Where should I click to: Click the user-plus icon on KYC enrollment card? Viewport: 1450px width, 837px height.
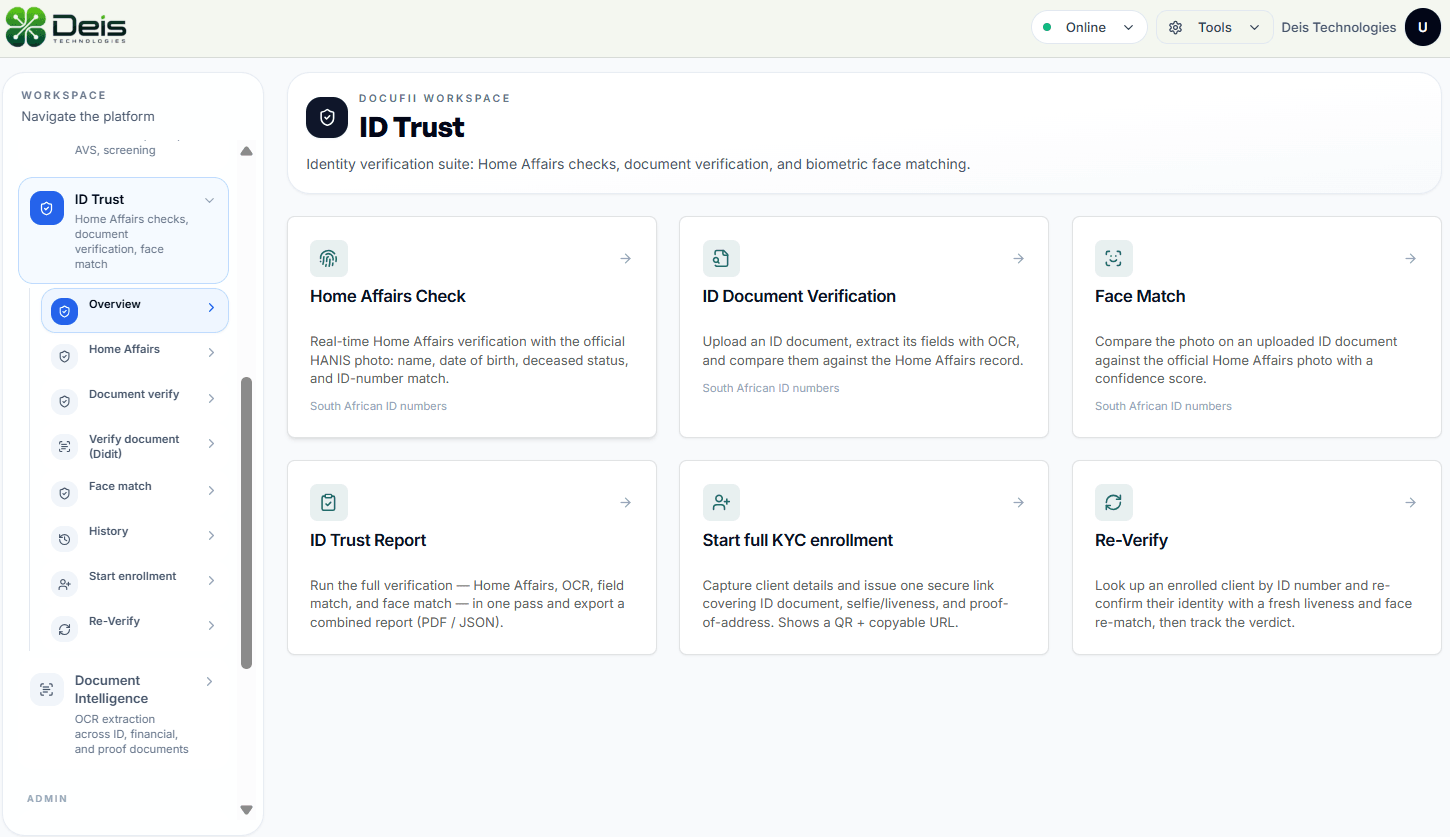(x=721, y=502)
